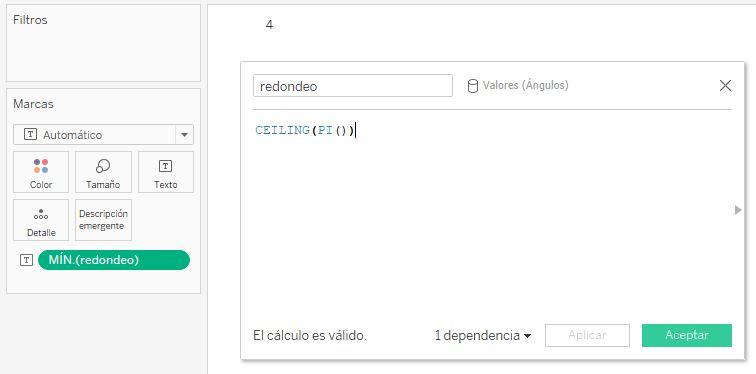Viewport: 756px width, 374px height.
Task: Close the calculation editor dialog
Action: point(725,86)
